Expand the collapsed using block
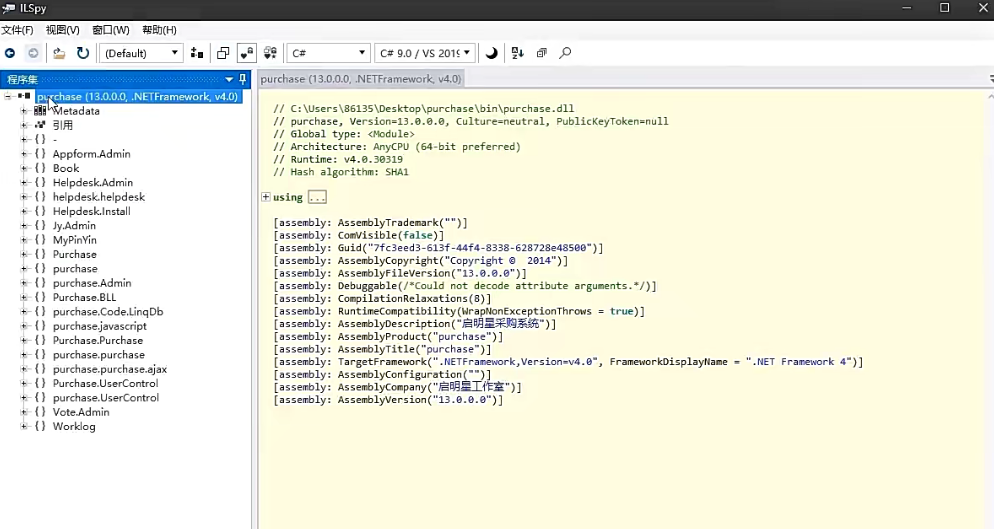This screenshot has height=529, width=994. (x=266, y=197)
